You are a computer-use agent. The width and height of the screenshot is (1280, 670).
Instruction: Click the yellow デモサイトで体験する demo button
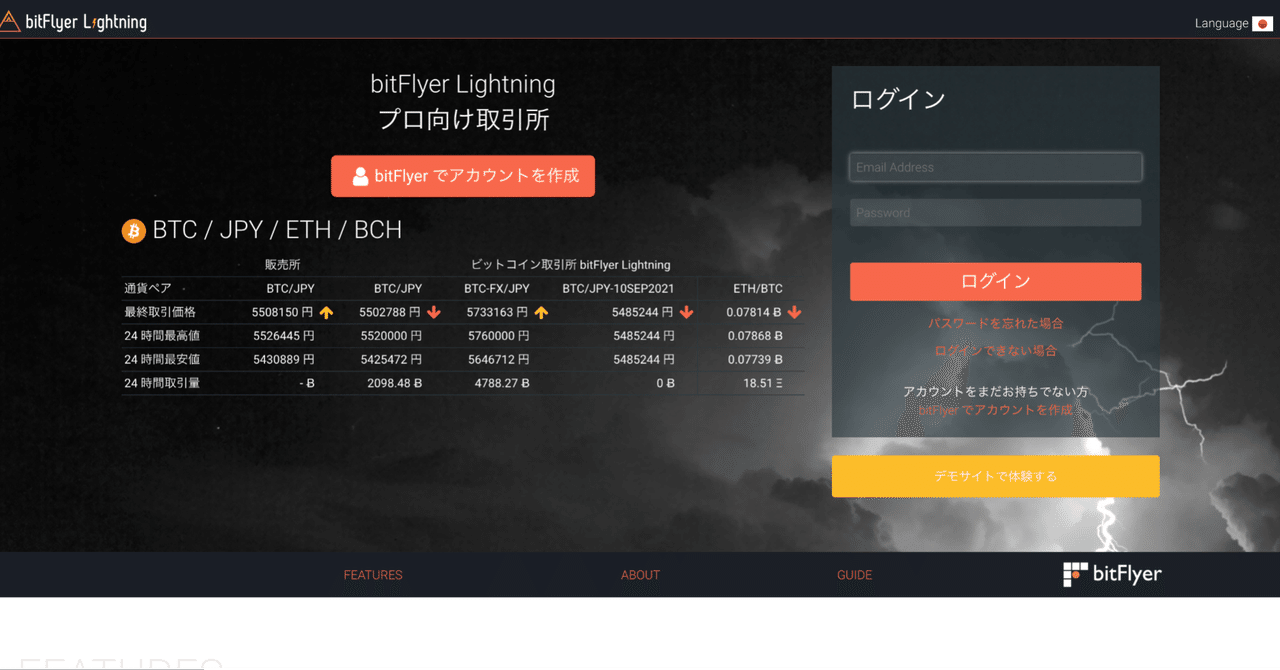pyautogui.click(x=995, y=476)
